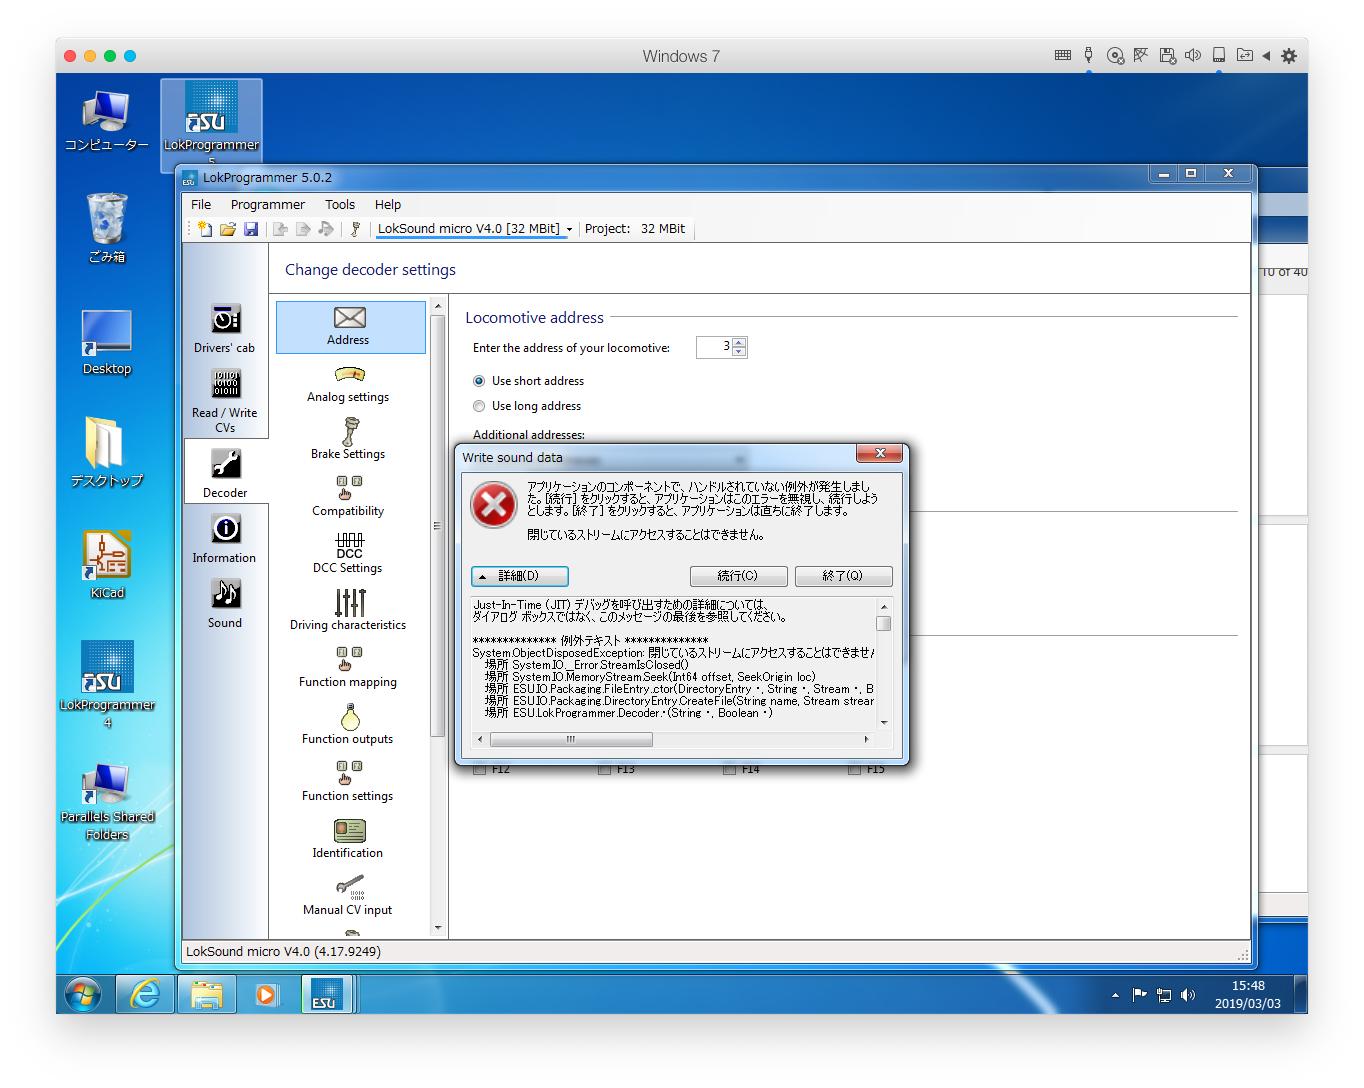Click the ESU LokProgrammer taskbar button
Image resolution: width=1364 pixels, height=1088 pixels.
(x=326, y=995)
